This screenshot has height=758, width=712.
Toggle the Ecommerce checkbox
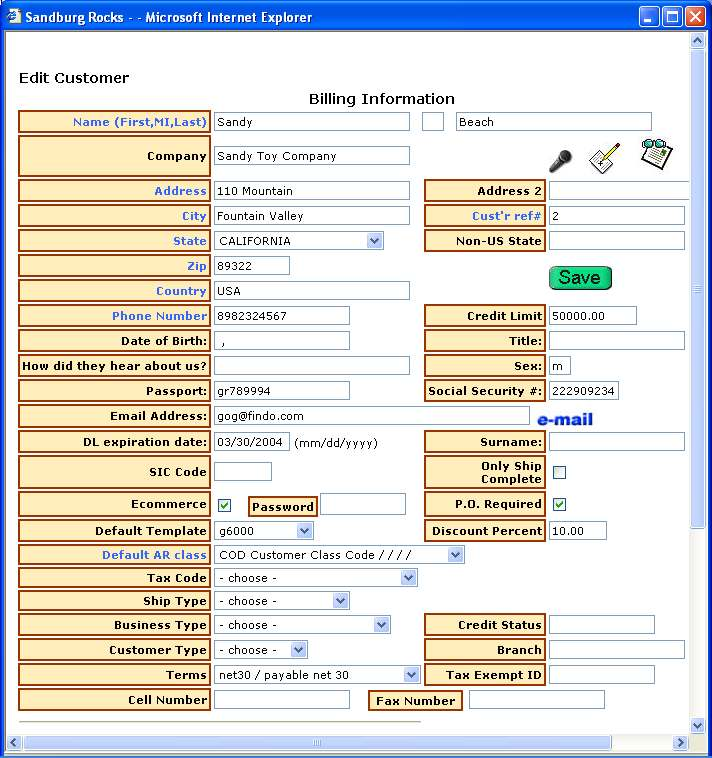225,505
